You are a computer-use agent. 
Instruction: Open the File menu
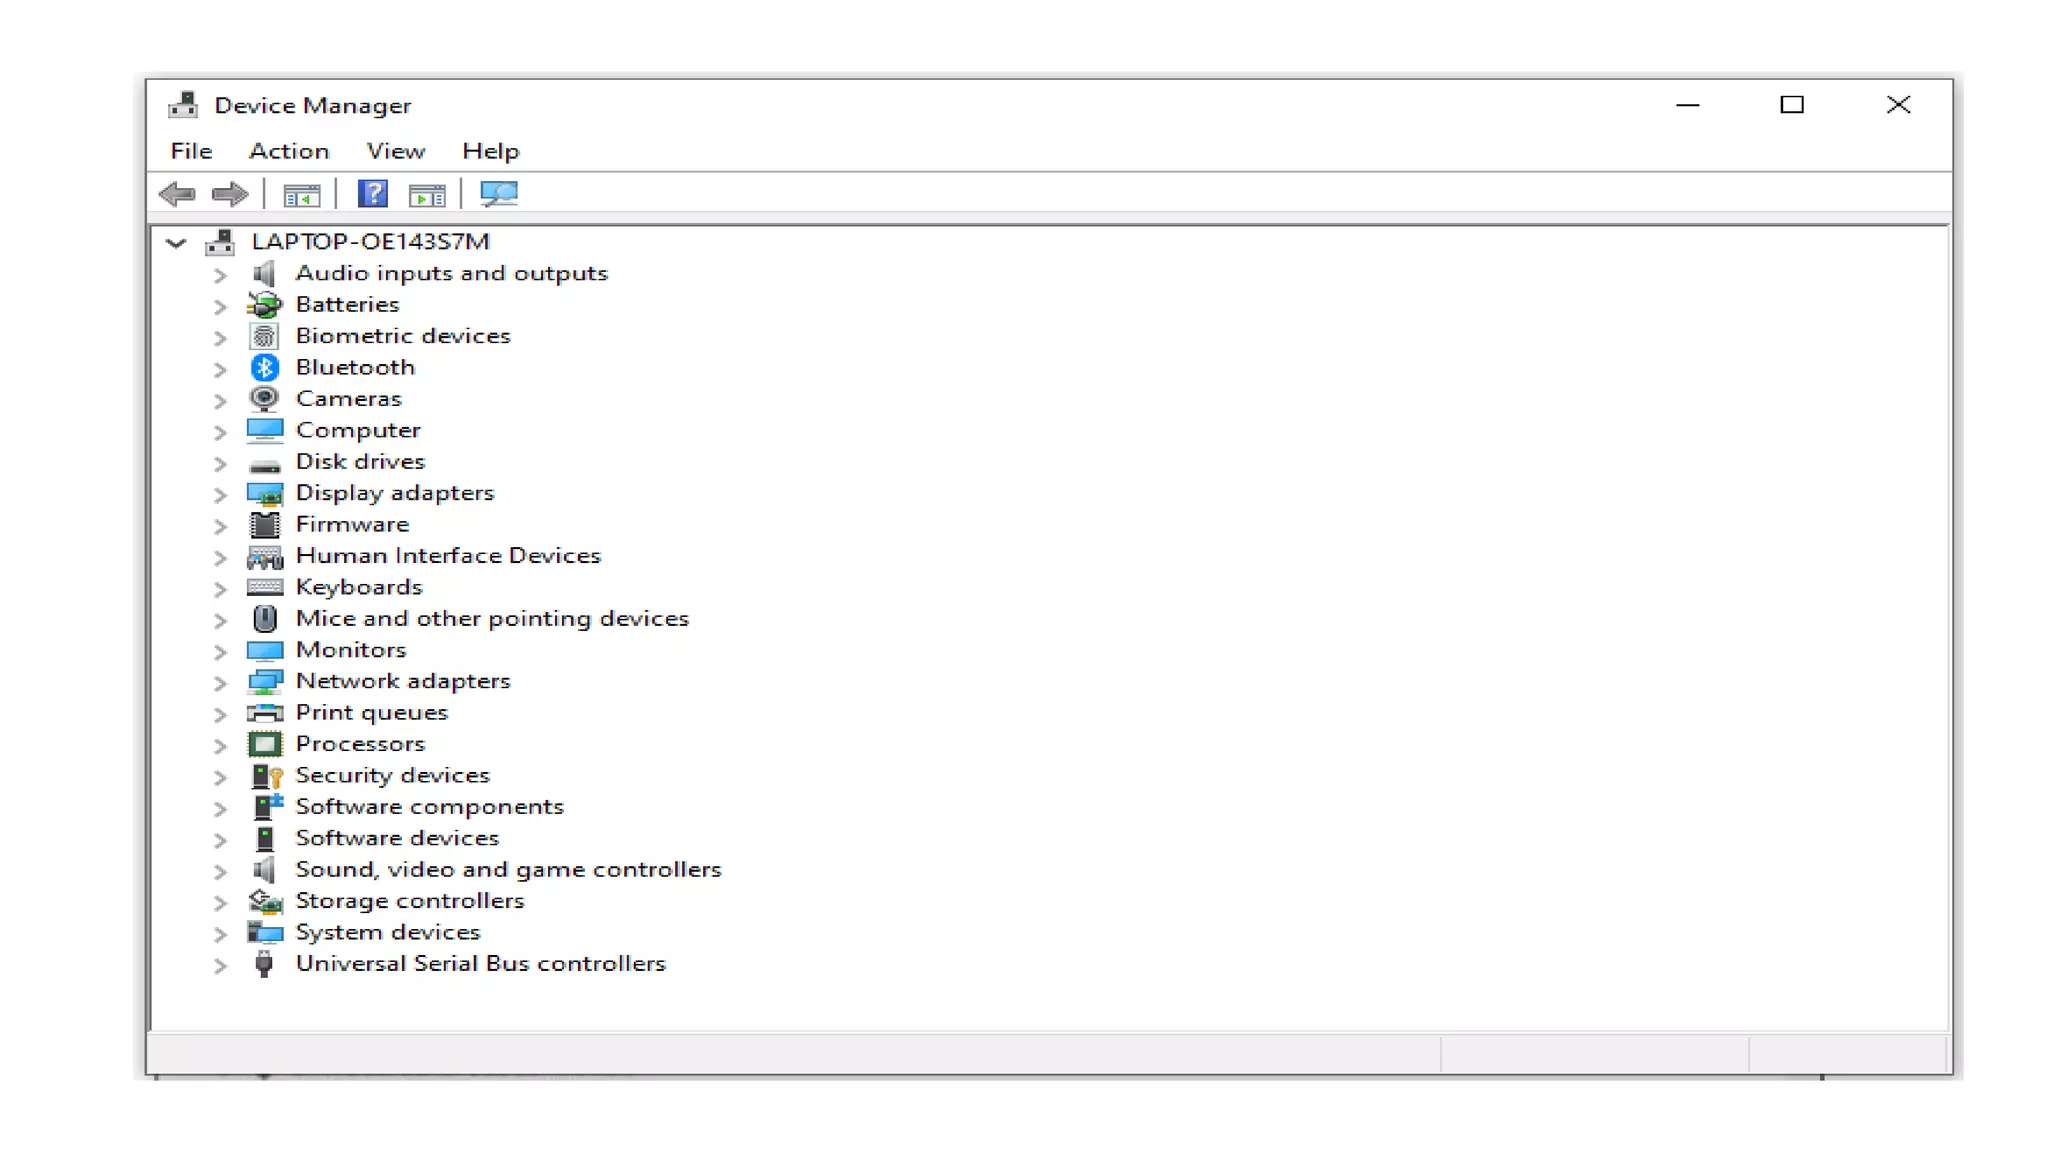coord(191,151)
